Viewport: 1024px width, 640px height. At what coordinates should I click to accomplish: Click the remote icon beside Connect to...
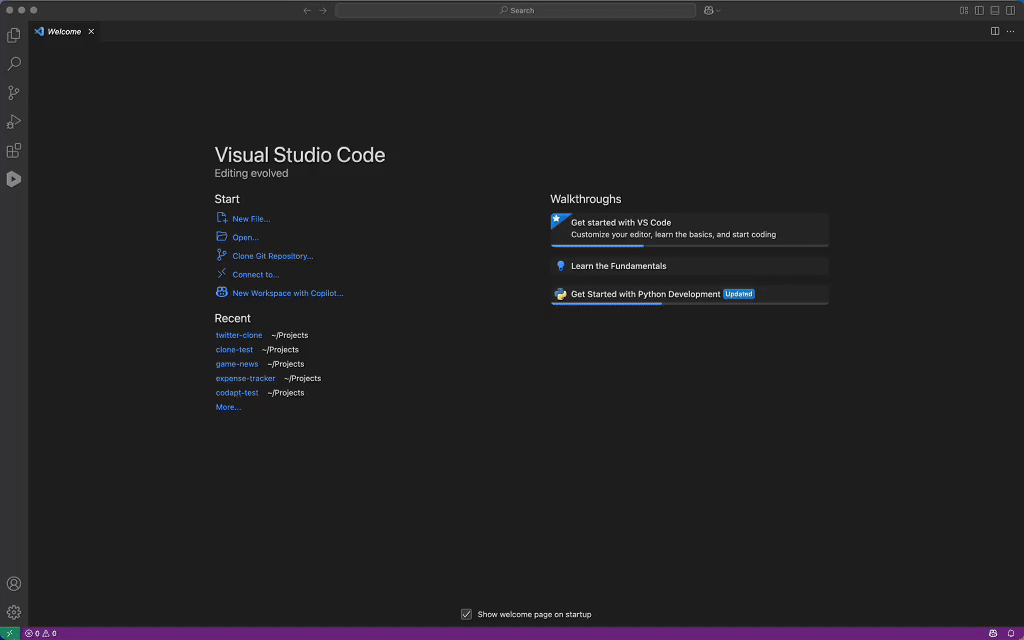coord(222,274)
